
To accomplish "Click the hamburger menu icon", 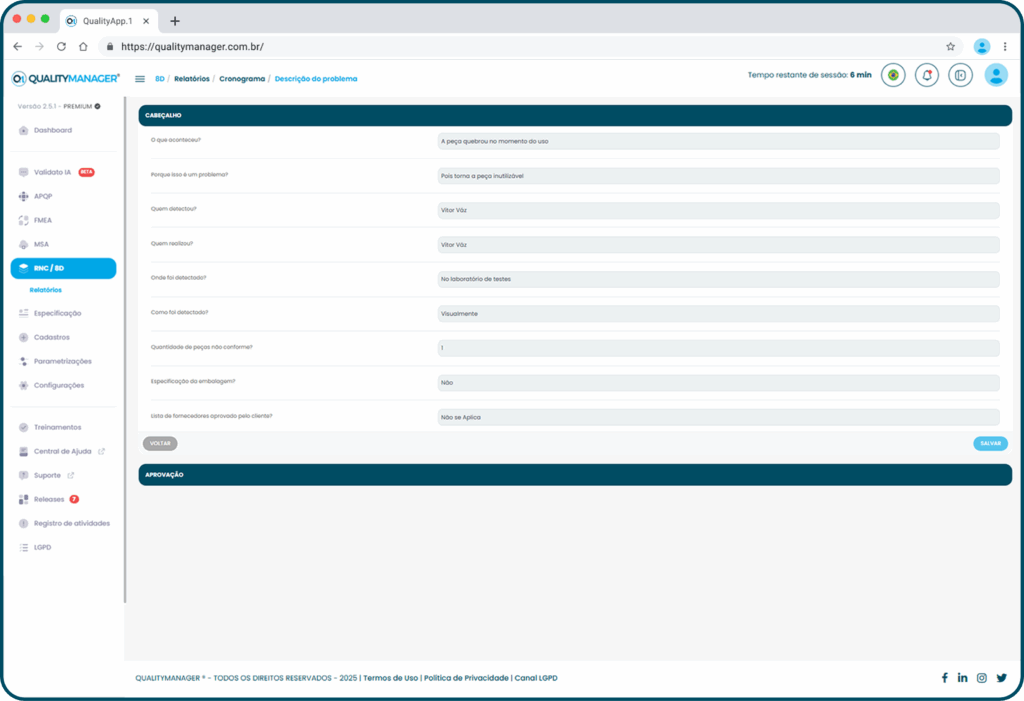I will click(x=139, y=78).
